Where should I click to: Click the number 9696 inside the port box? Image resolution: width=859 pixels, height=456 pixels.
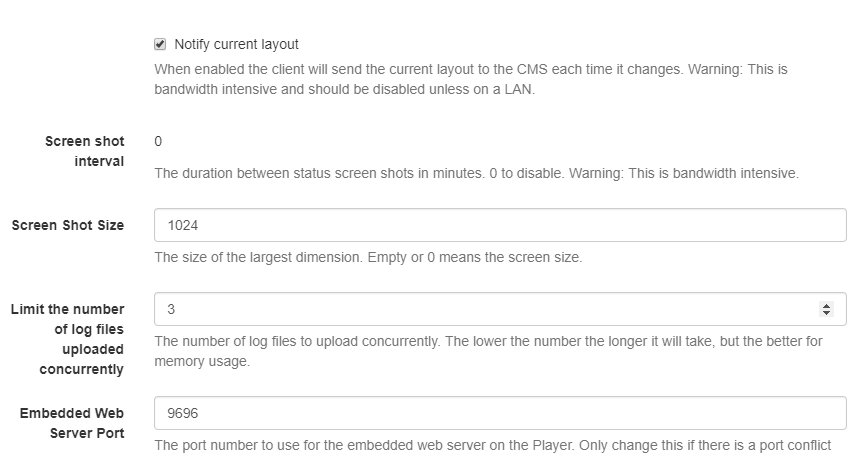pyautogui.click(x=182, y=413)
